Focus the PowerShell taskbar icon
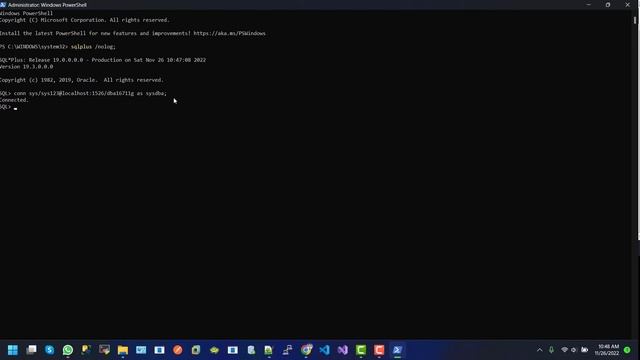 398,350
